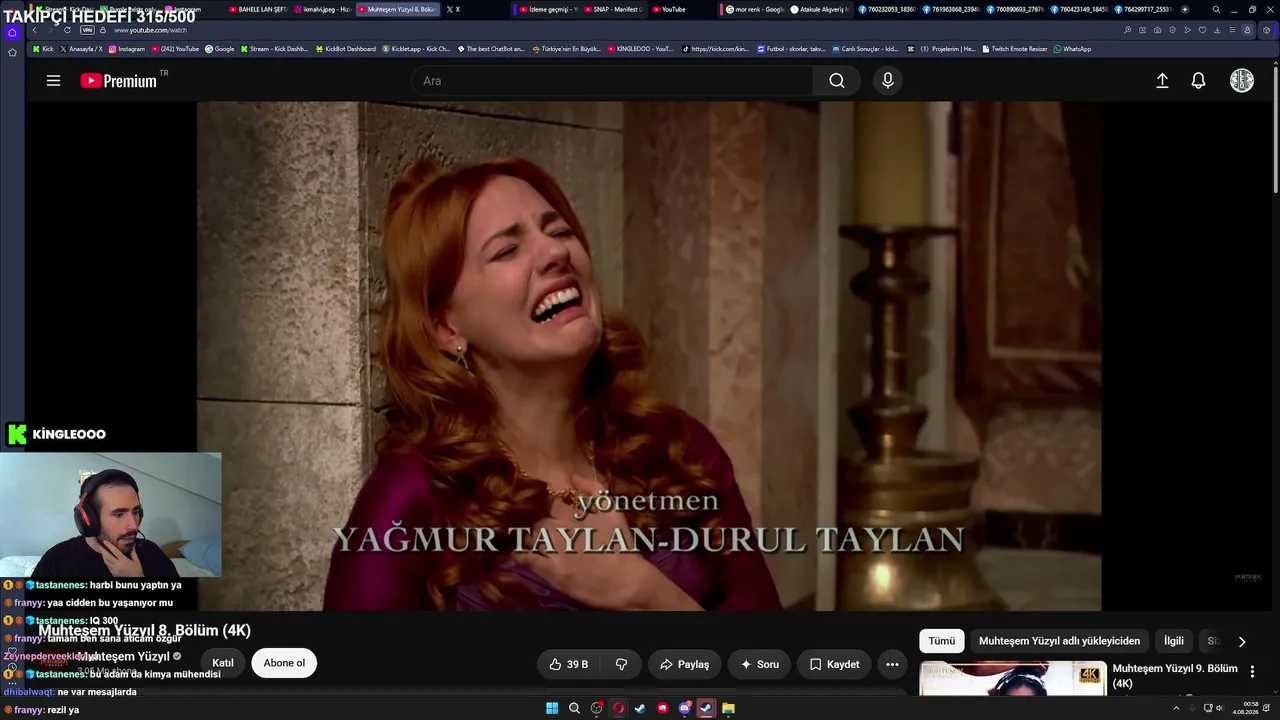The height and width of the screenshot is (720, 1280).
Task: Click the page vertical scrollbar
Action: [x=1275, y=130]
